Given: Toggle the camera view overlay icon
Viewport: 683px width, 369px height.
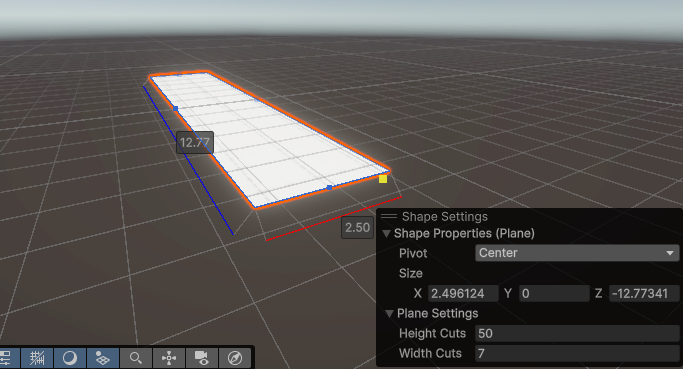Looking at the screenshot, I should [201, 358].
